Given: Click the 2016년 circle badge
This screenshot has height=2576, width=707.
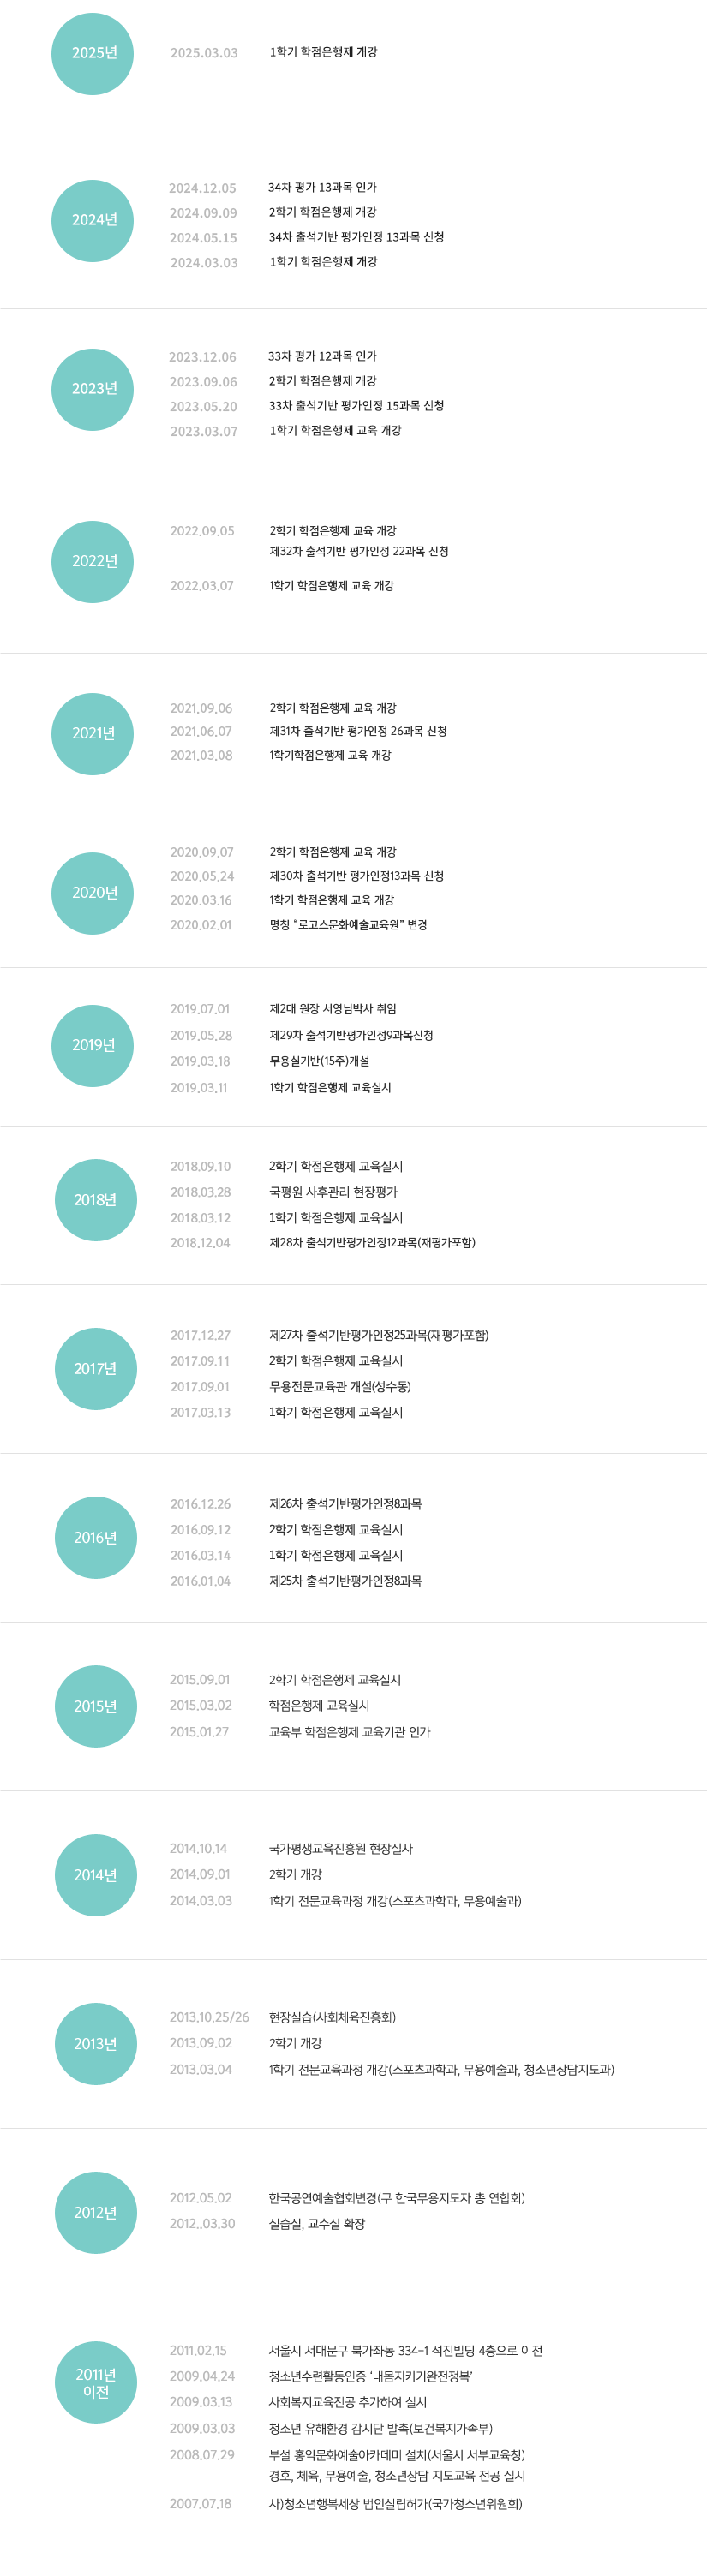Looking at the screenshot, I should tap(95, 1537).
